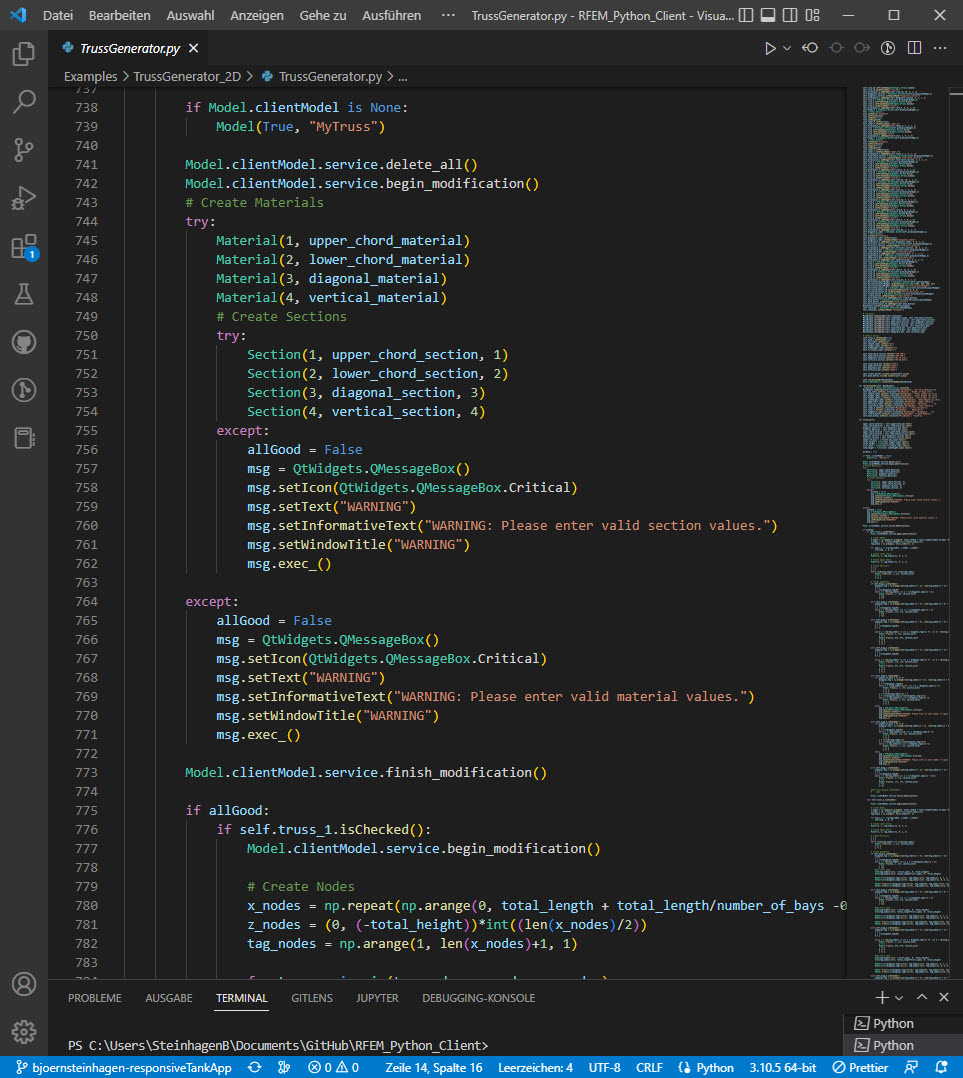Open Source Control view

(24, 150)
